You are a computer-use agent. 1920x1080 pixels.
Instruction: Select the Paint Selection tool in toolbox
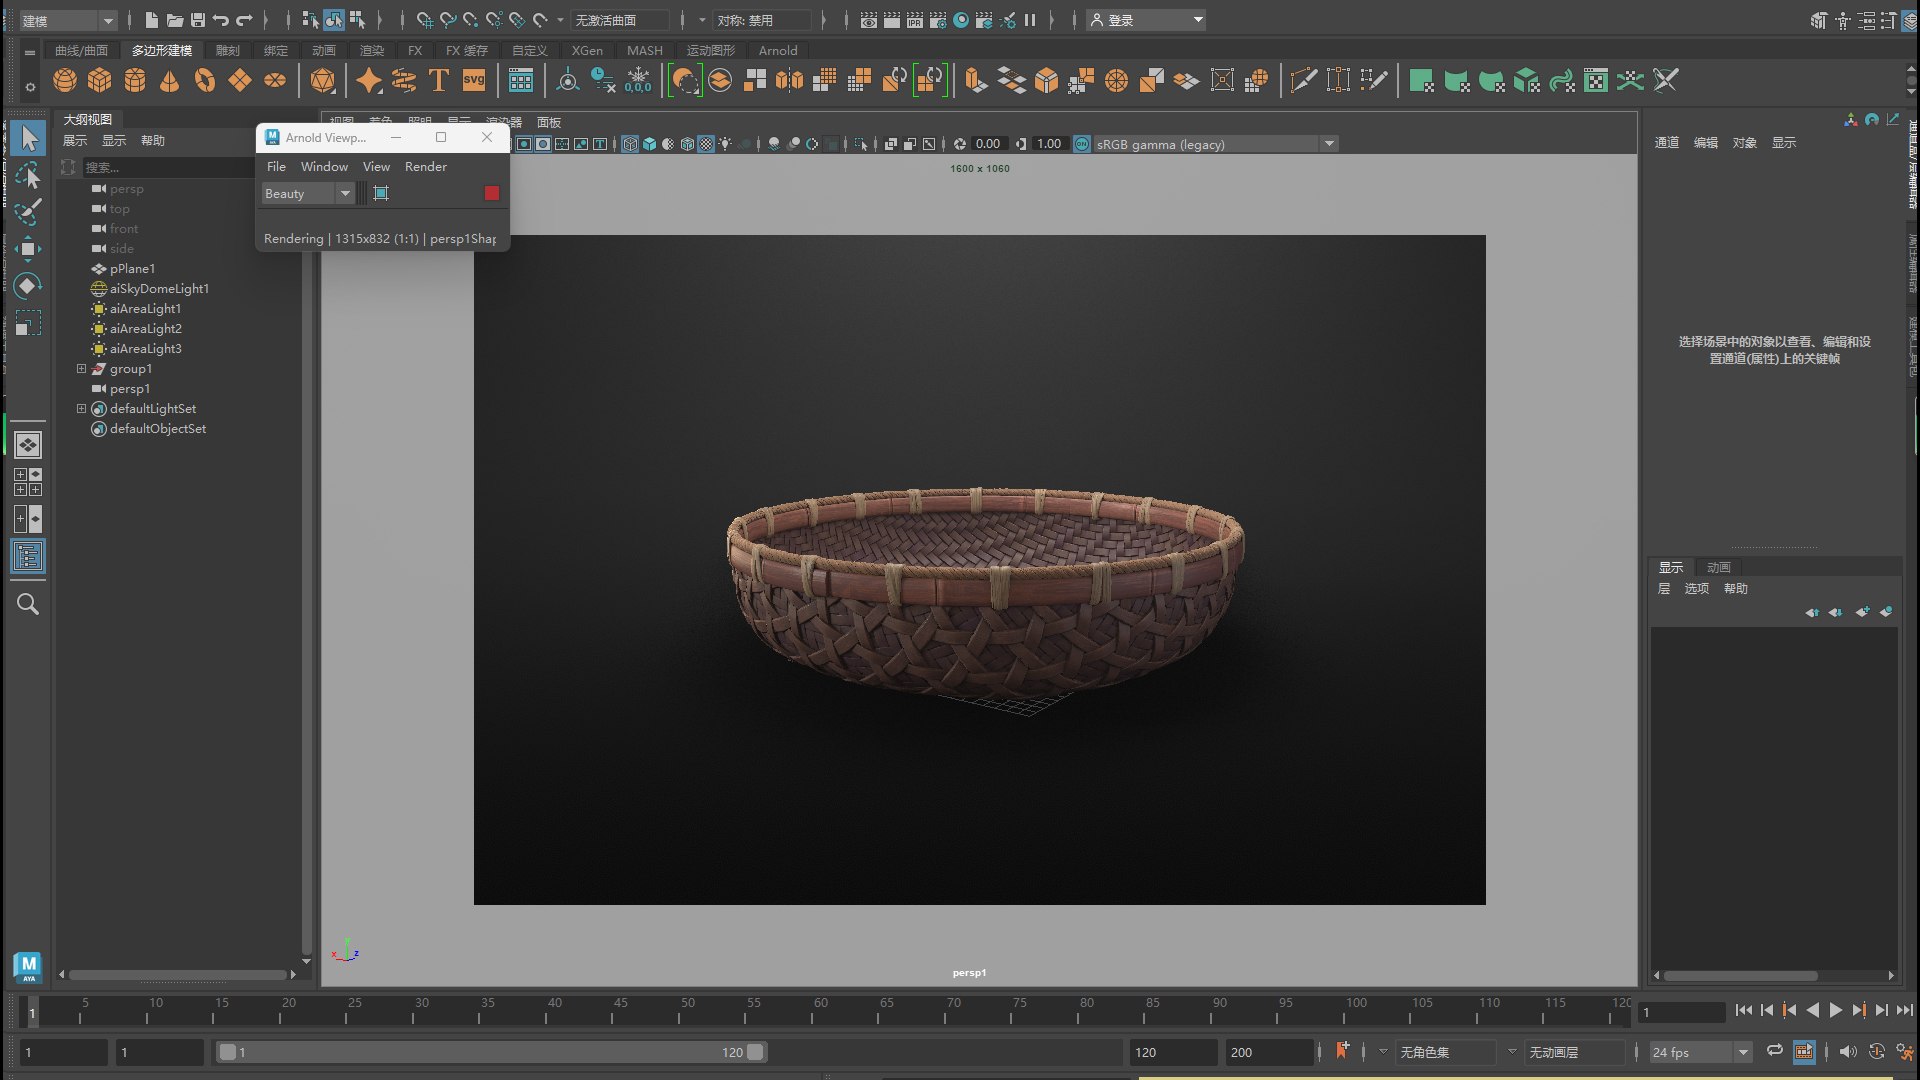tap(28, 212)
